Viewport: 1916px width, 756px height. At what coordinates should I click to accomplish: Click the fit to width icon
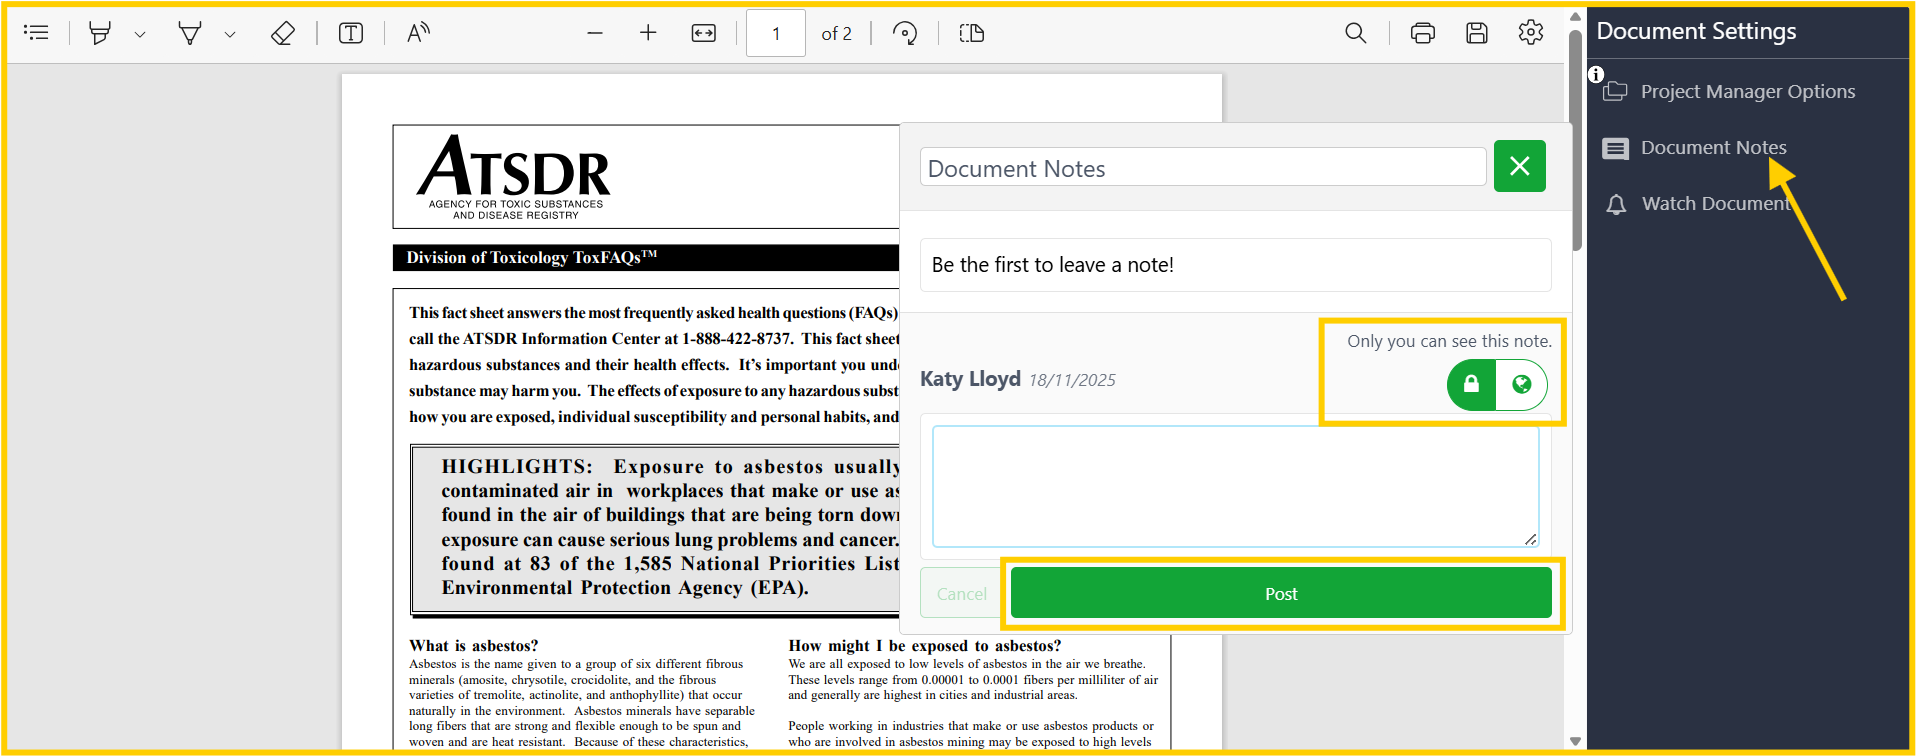(704, 33)
